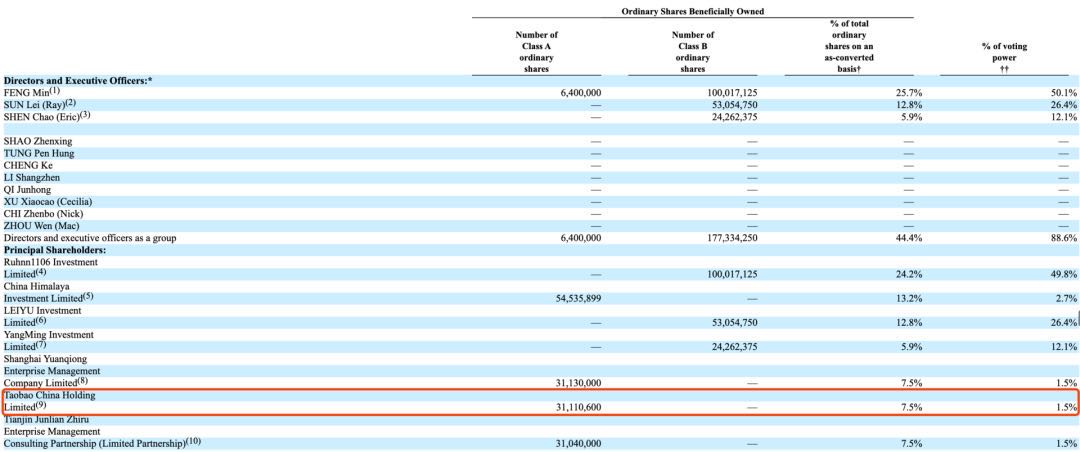This screenshot has height=452, width=1080.
Task: Click the 88.6% group voting power value
Action: click(1063, 238)
